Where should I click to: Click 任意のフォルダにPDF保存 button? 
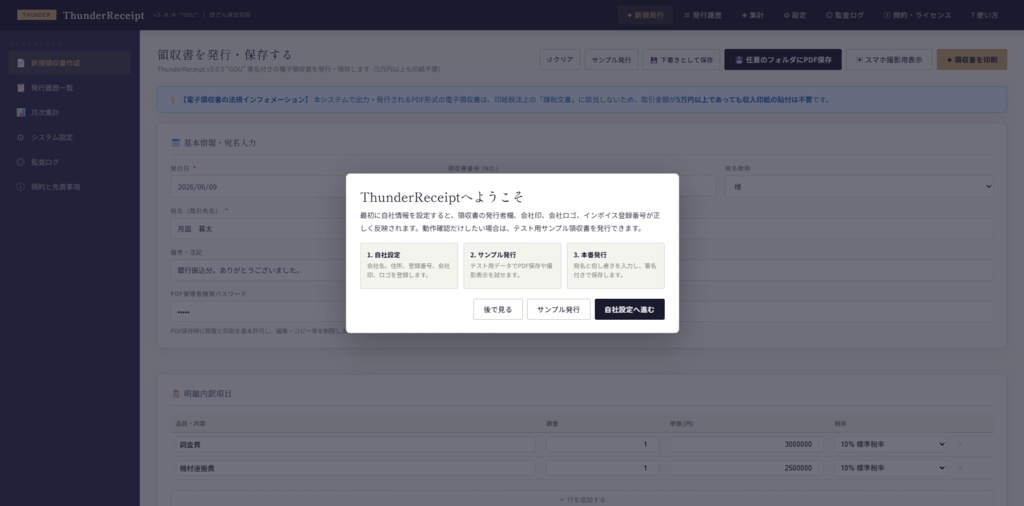[783, 59]
